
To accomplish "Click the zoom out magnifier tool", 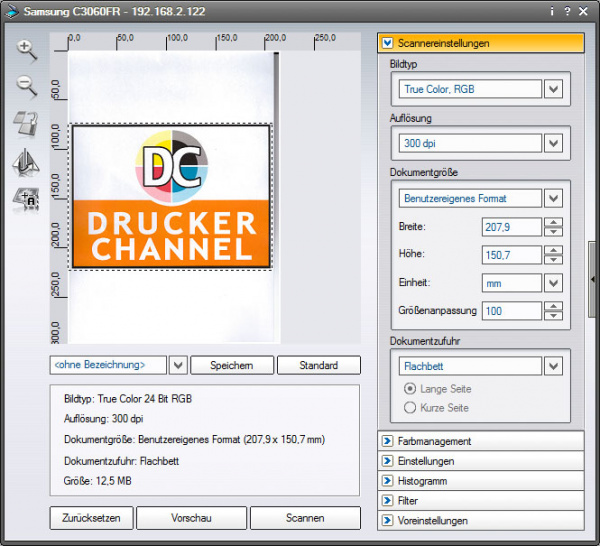I will pos(26,87).
